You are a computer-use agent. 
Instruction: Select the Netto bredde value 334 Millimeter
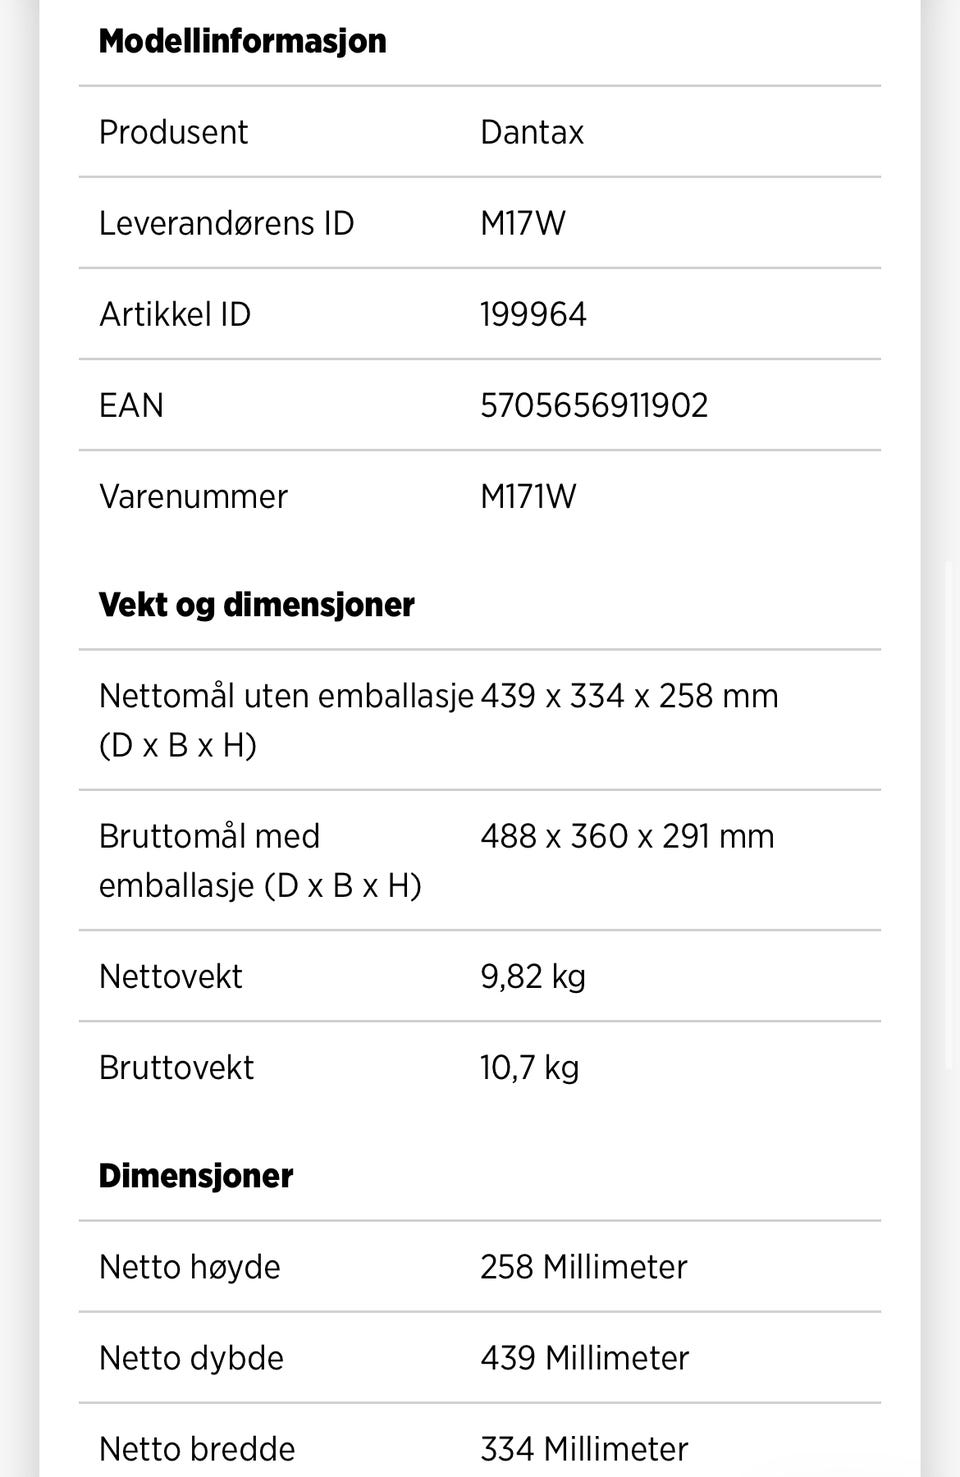coord(584,1448)
